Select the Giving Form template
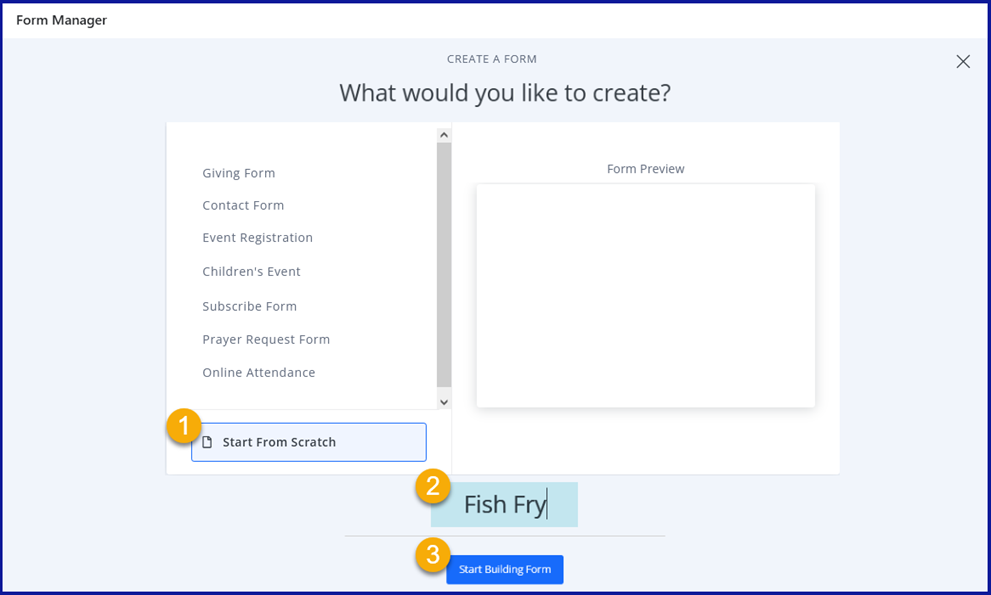The image size is (991, 595). [238, 173]
